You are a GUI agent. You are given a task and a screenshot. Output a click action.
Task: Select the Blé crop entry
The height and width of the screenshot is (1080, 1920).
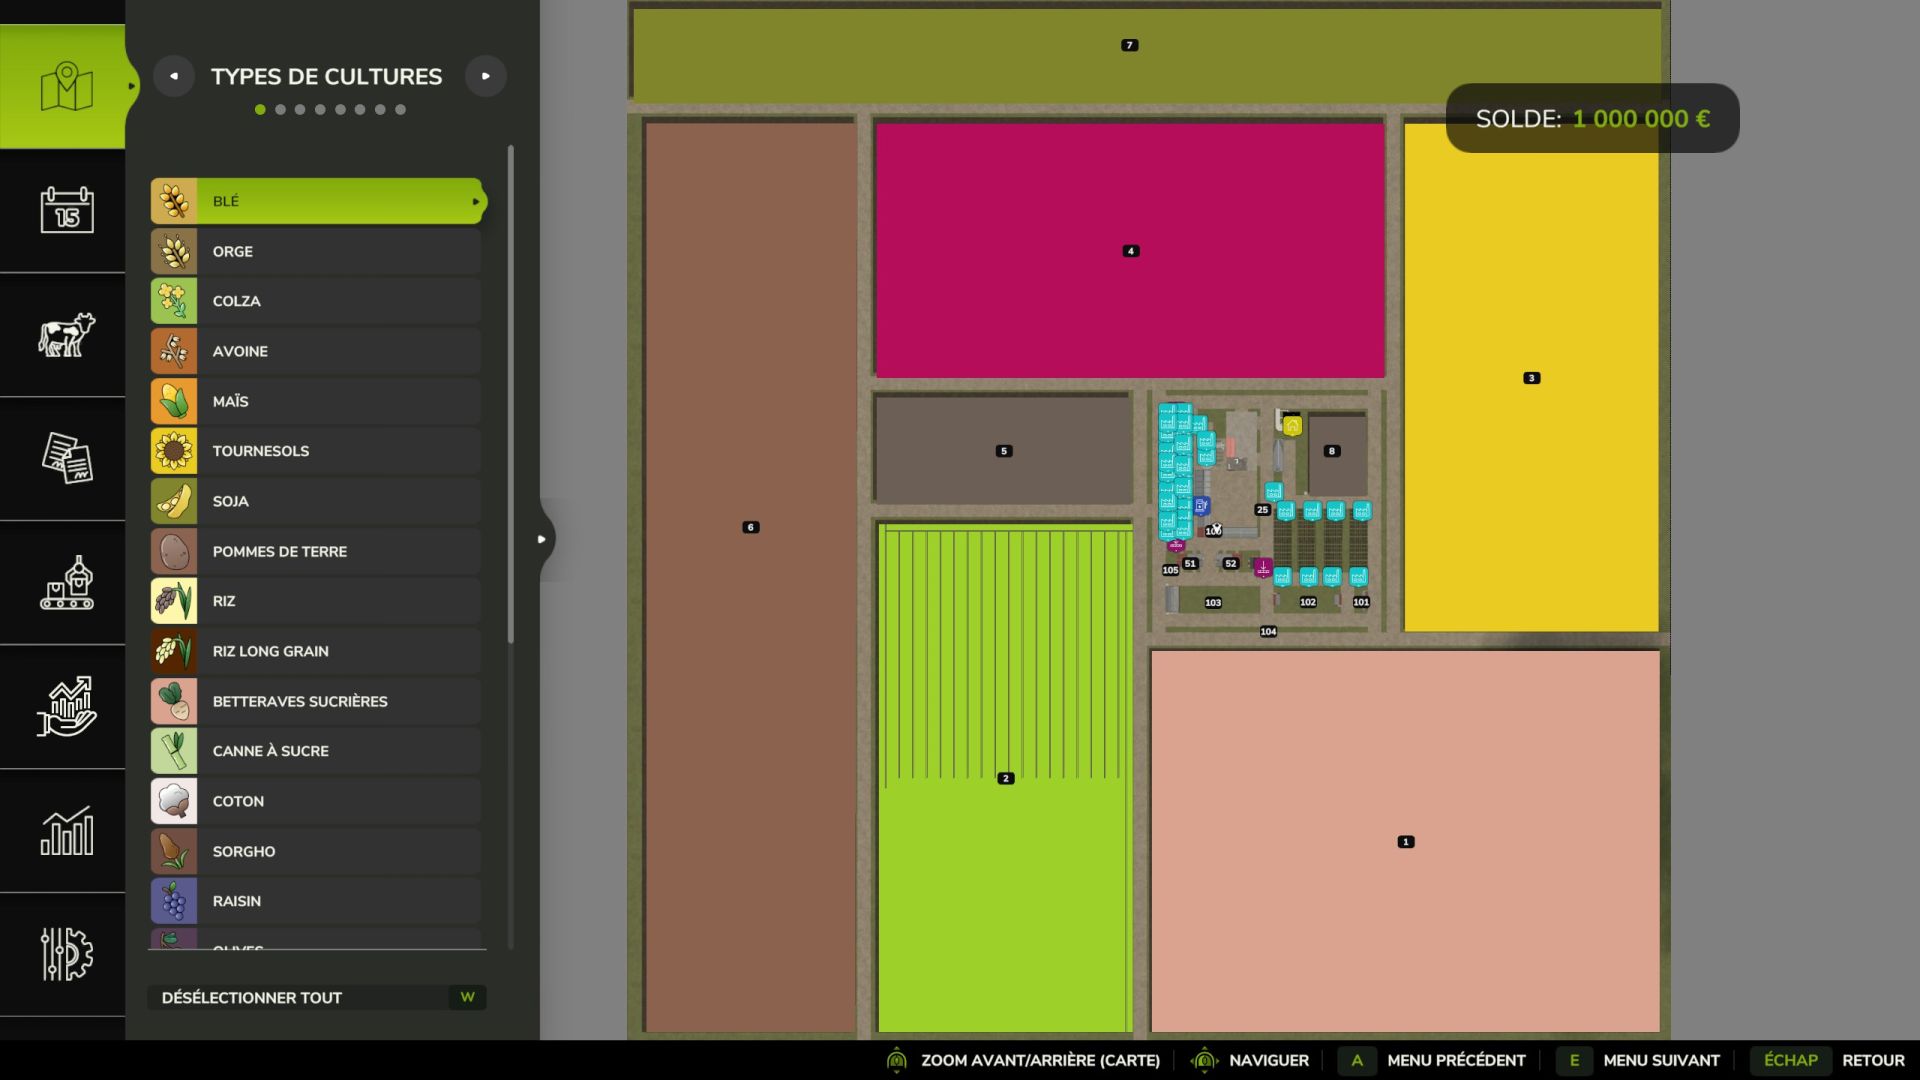(x=316, y=201)
